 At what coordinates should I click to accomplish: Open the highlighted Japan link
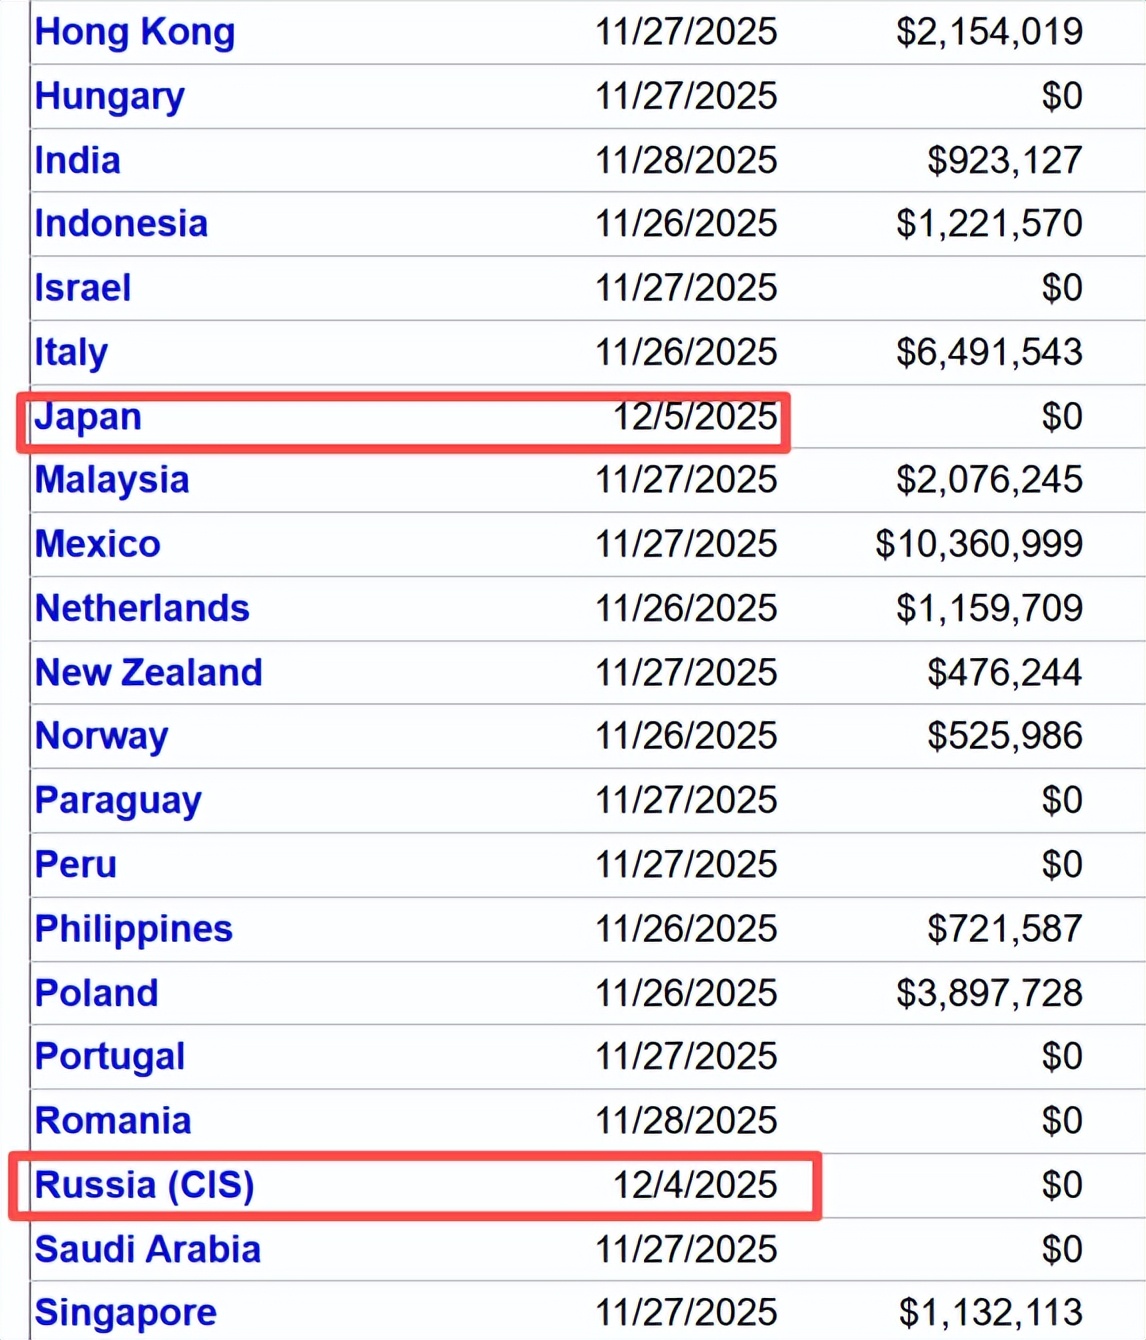coord(88,417)
